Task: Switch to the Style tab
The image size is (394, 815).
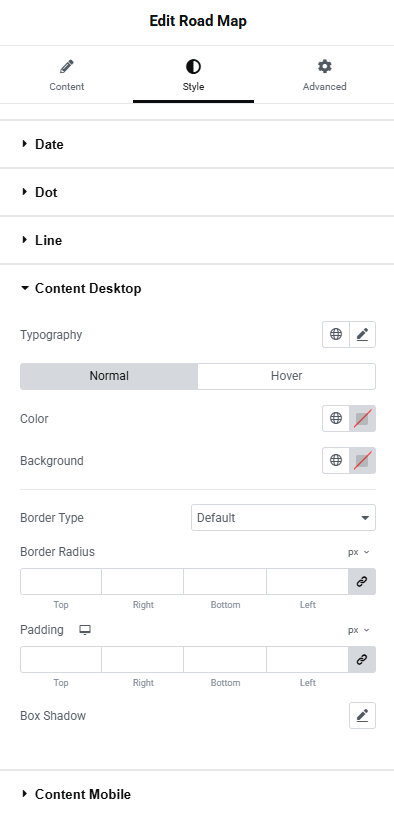Action: (x=193, y=75)
